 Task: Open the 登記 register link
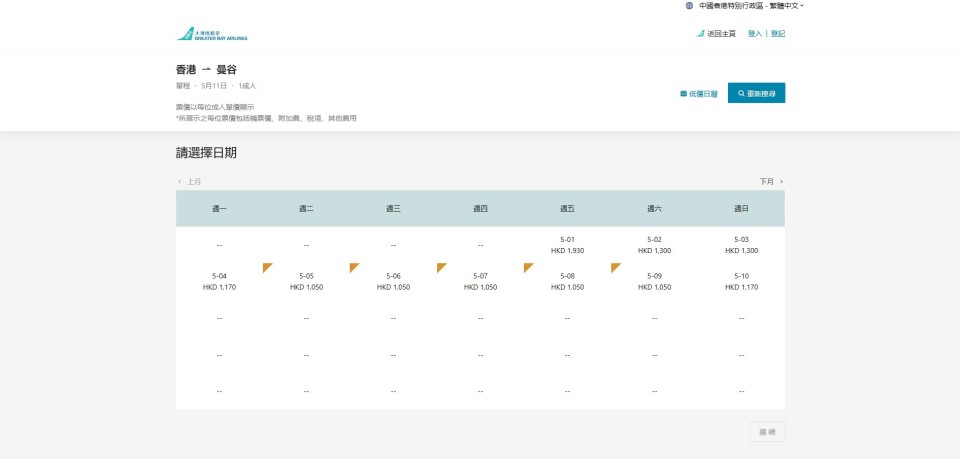778,34
